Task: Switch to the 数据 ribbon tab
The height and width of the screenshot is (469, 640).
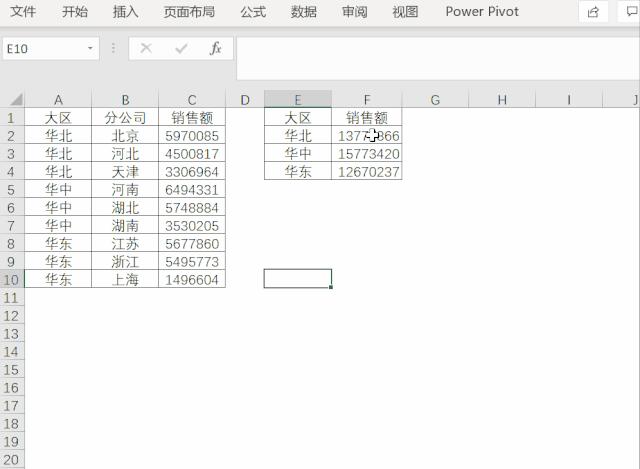Action: [x=304, y=11]
